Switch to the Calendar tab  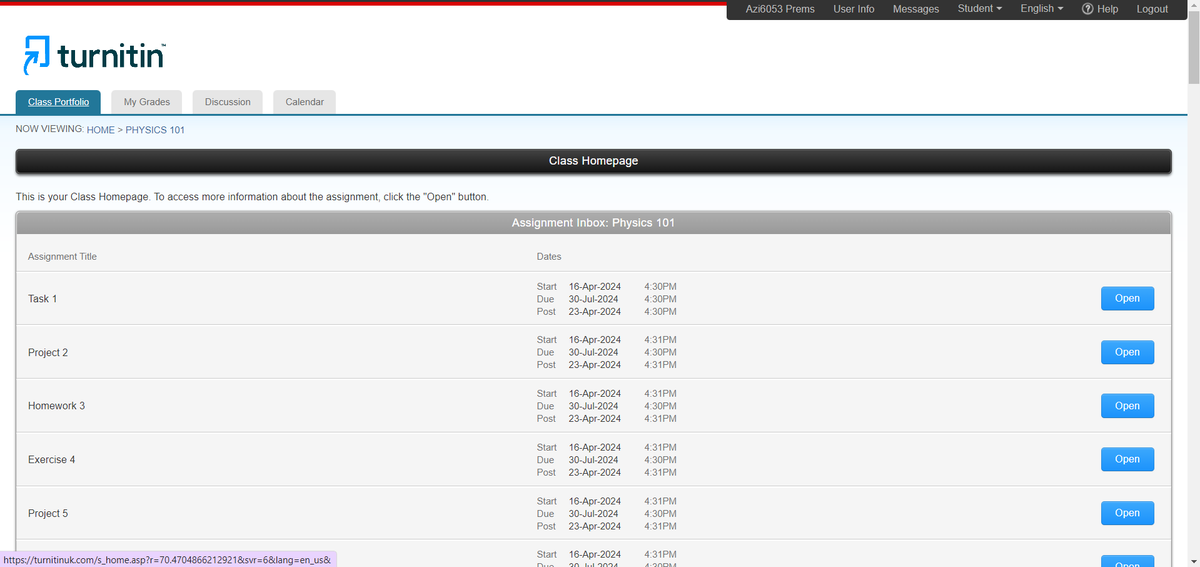(305, 102)
